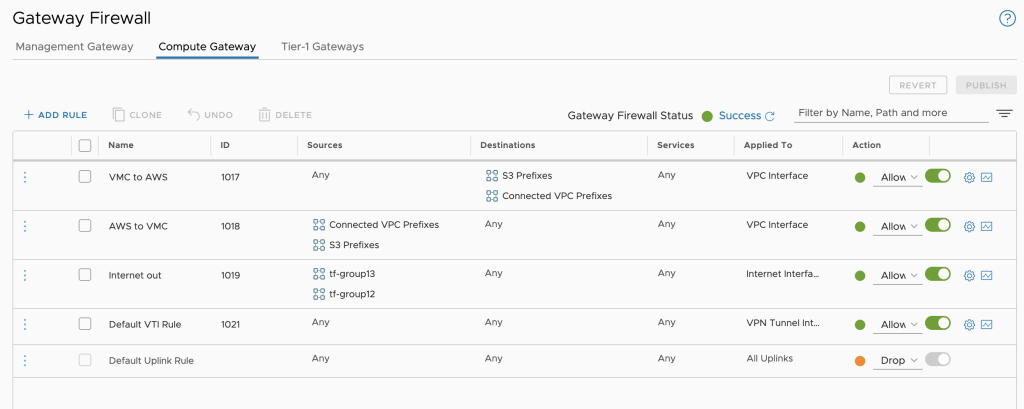The width and height of the screenshot is (1024, 409).
Task: Click the filter by name search field
Action: [890, 113]
